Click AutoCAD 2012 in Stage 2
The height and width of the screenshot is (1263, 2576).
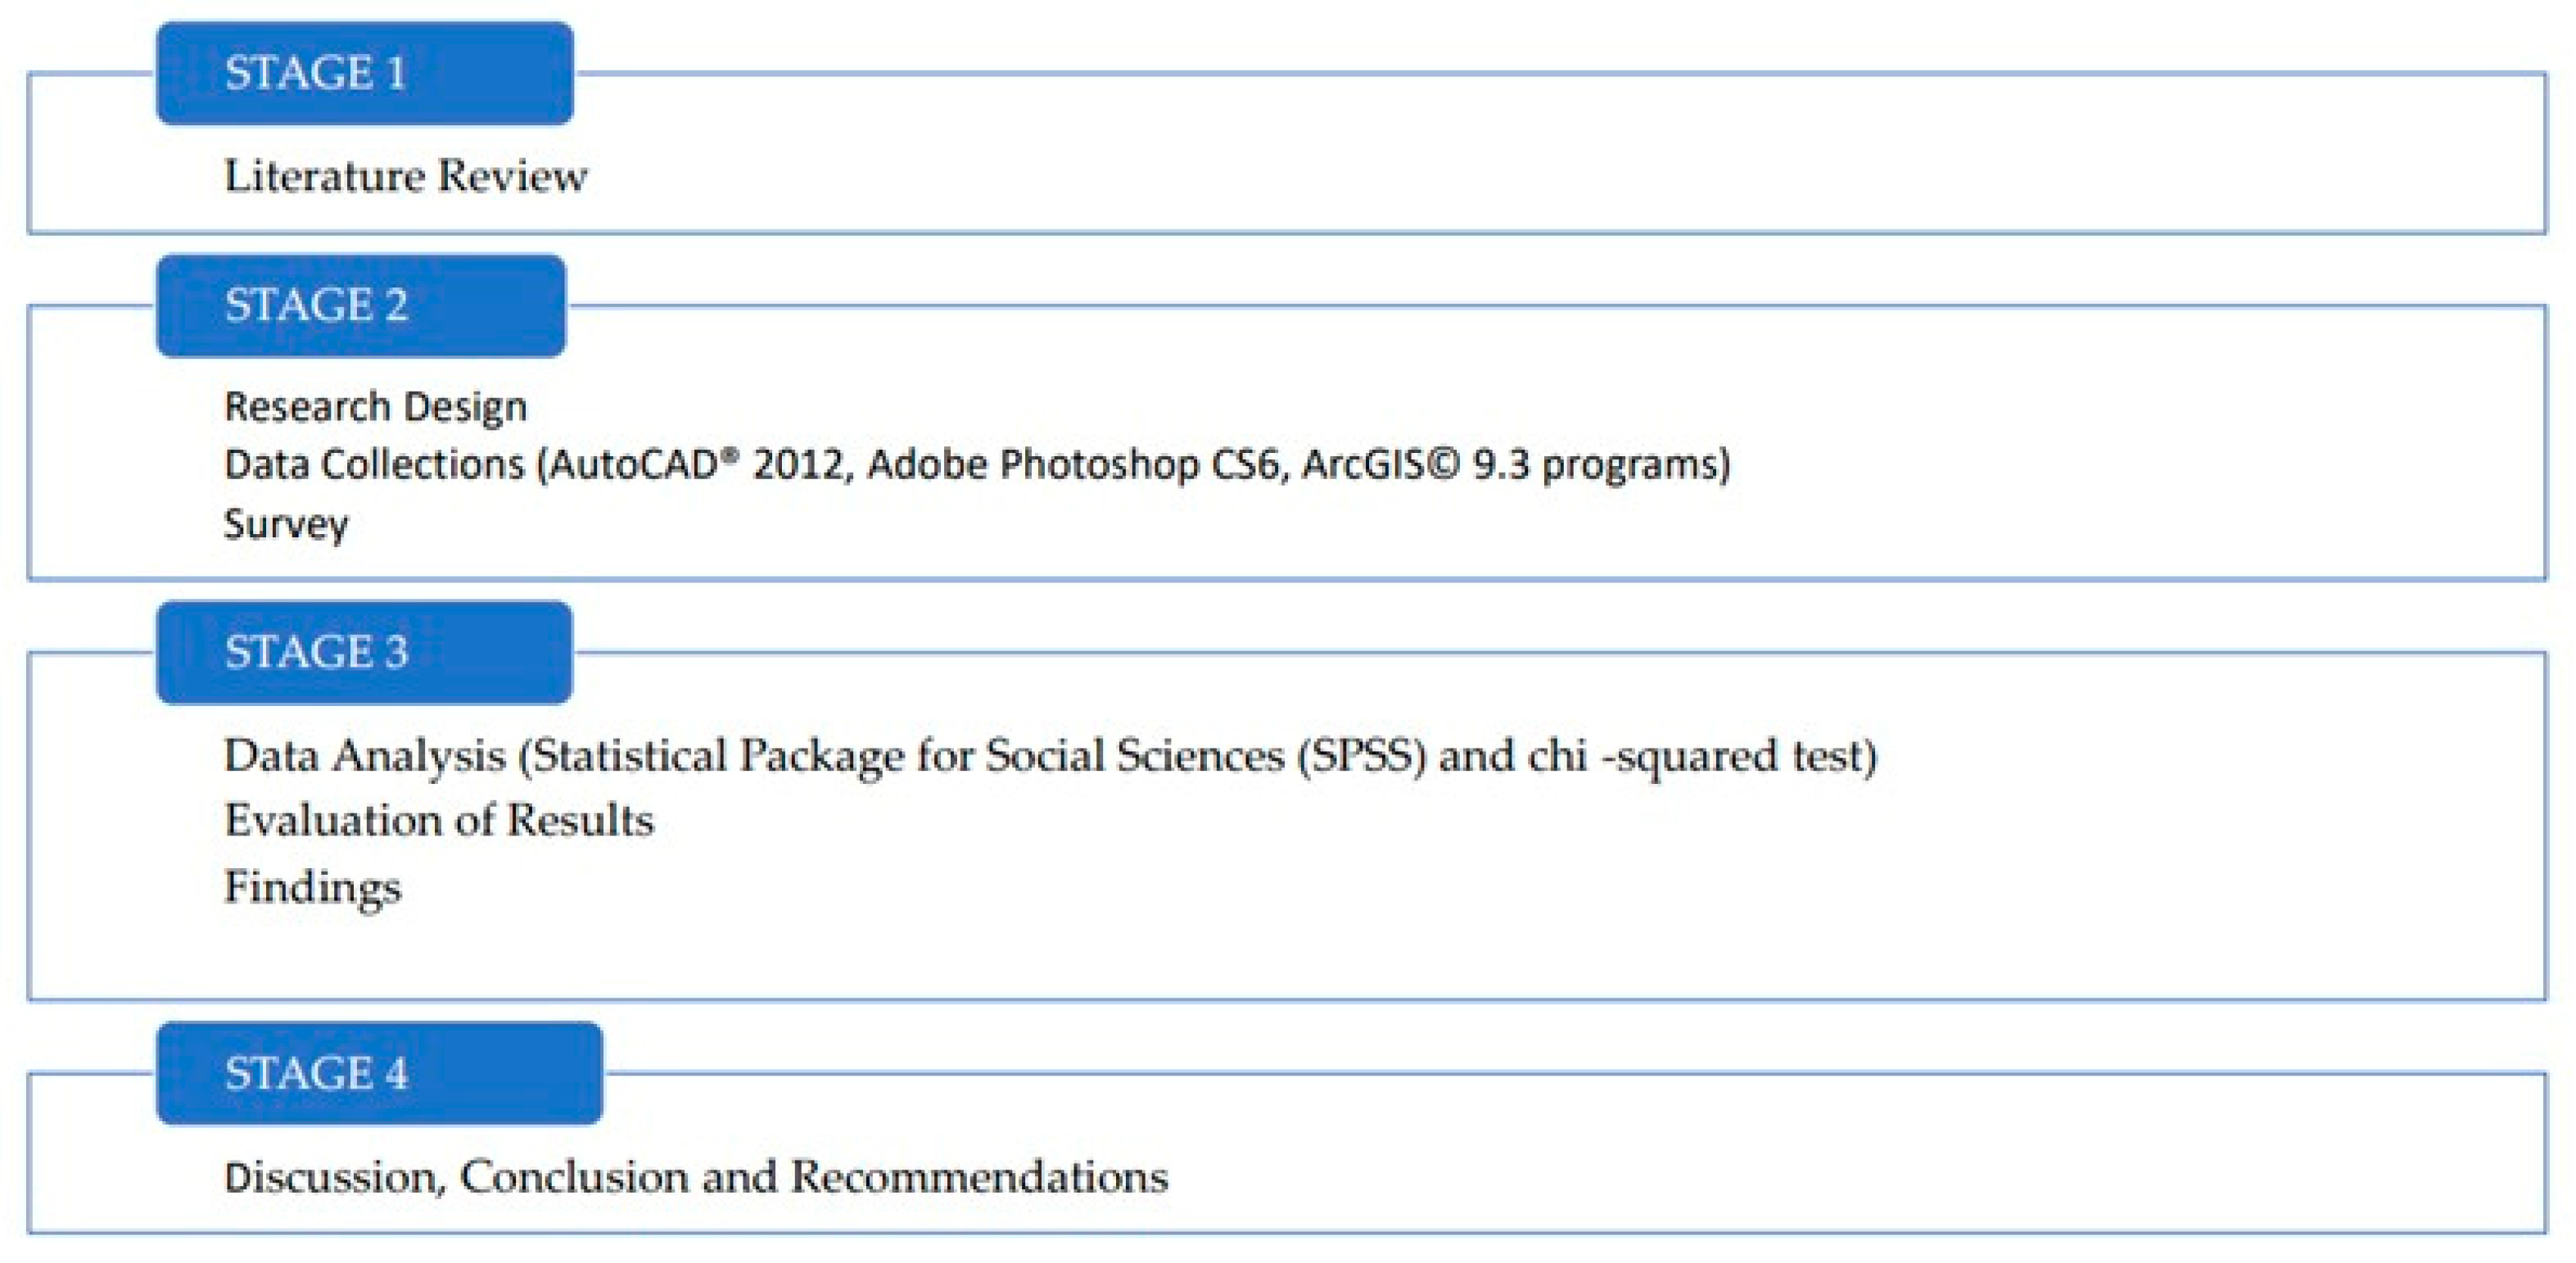click(696, 465)
